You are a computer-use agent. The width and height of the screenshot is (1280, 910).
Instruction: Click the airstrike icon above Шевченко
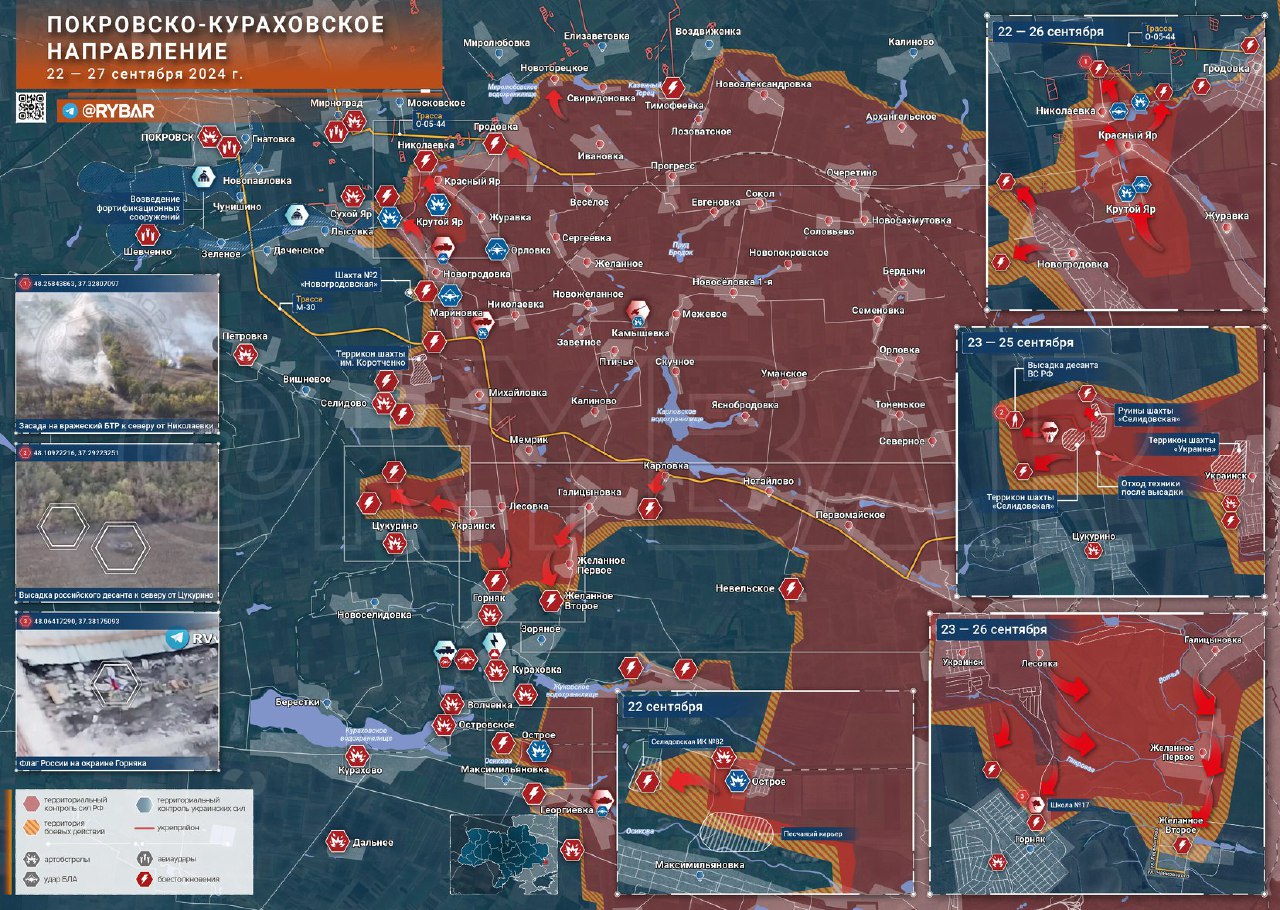pos(148,234)
